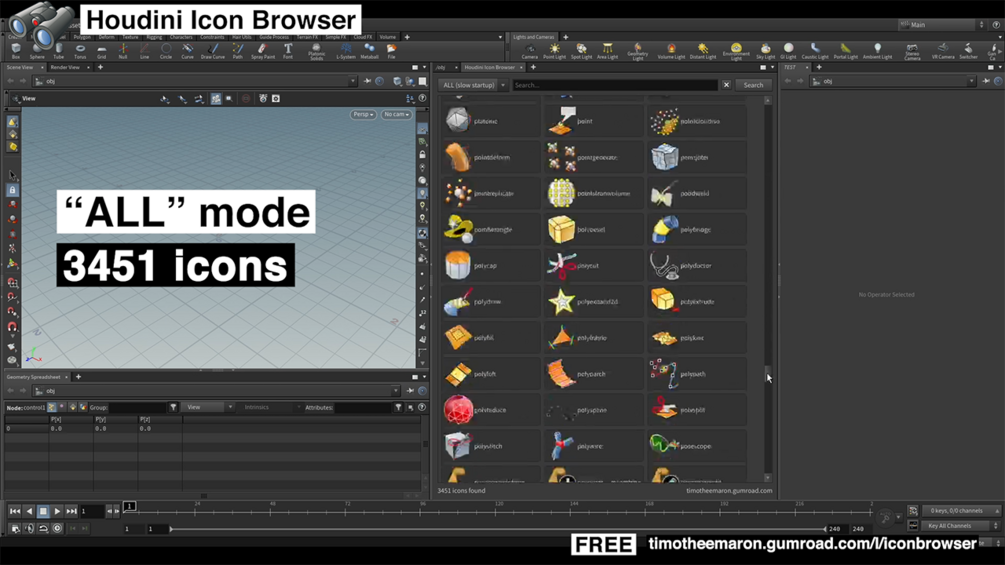Click the Stop playback button
This screenshot has width=1005, height=565.
(x=43, y=511)
